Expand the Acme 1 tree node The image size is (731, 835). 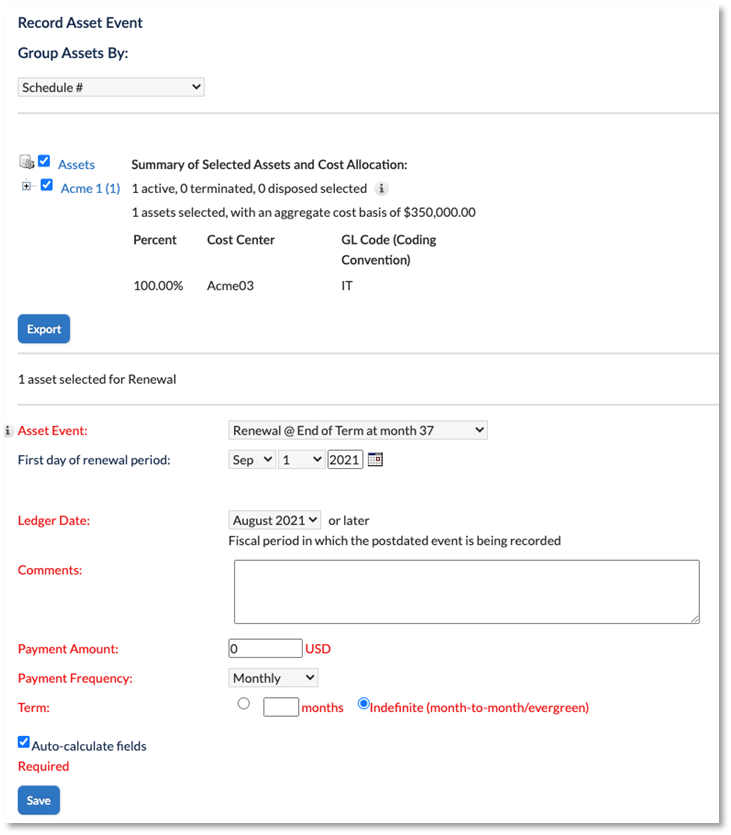26,186
